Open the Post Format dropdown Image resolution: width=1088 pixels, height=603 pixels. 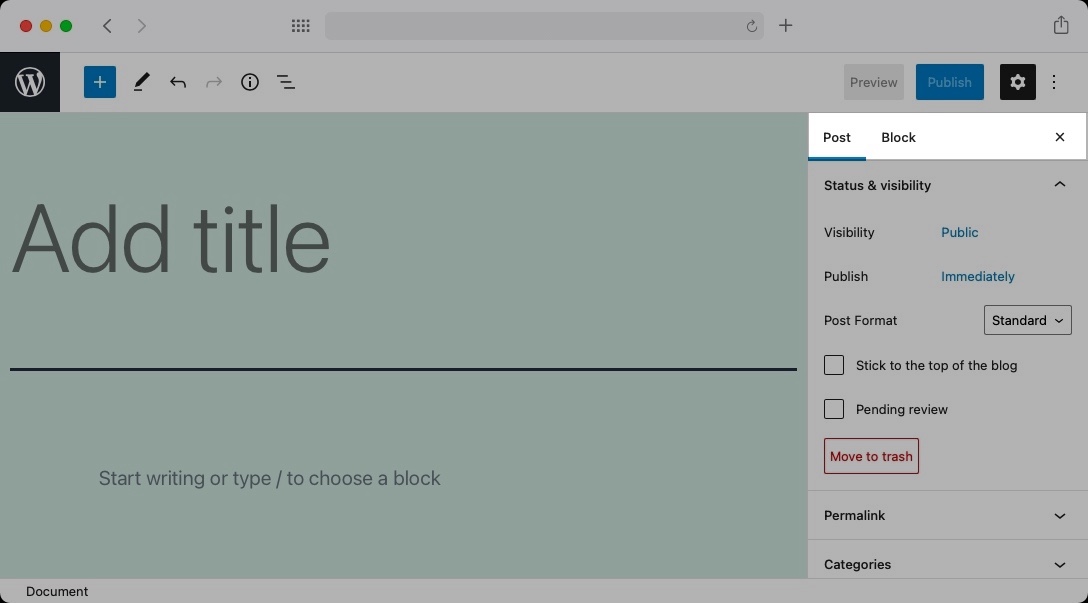coord(1027,320)
